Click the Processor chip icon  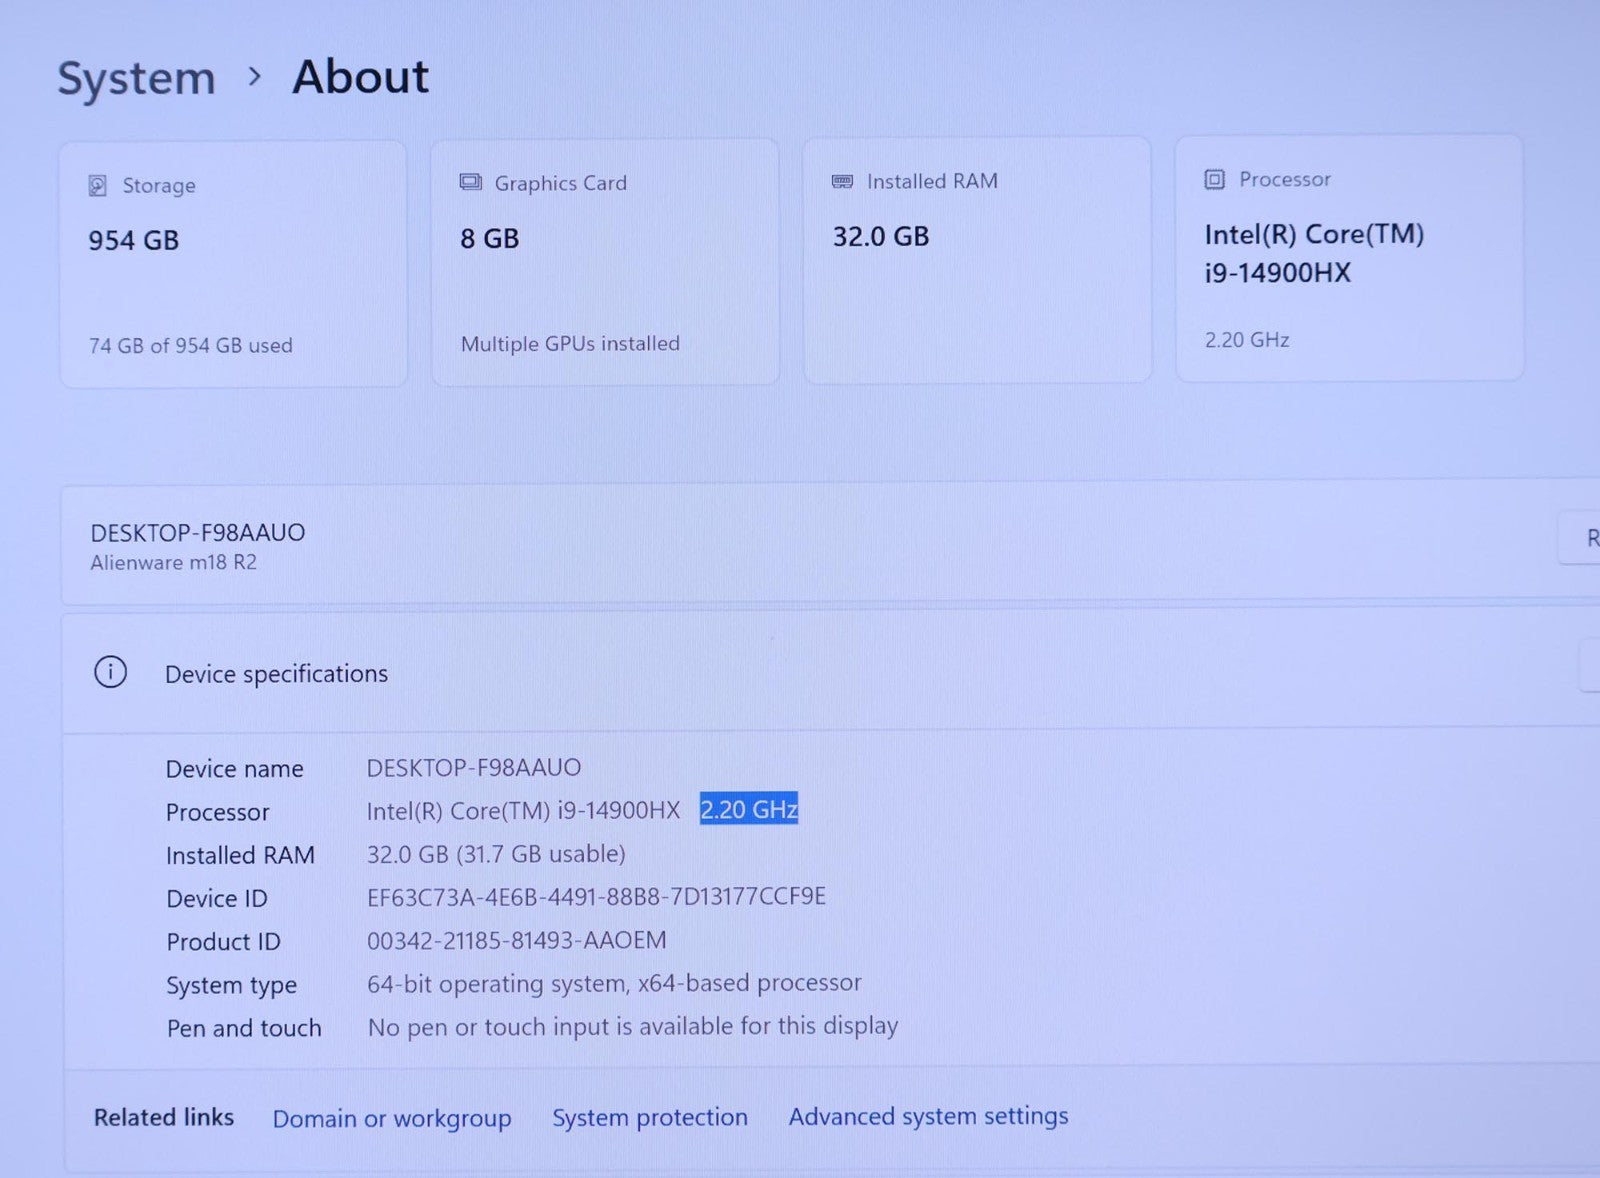1214,180
